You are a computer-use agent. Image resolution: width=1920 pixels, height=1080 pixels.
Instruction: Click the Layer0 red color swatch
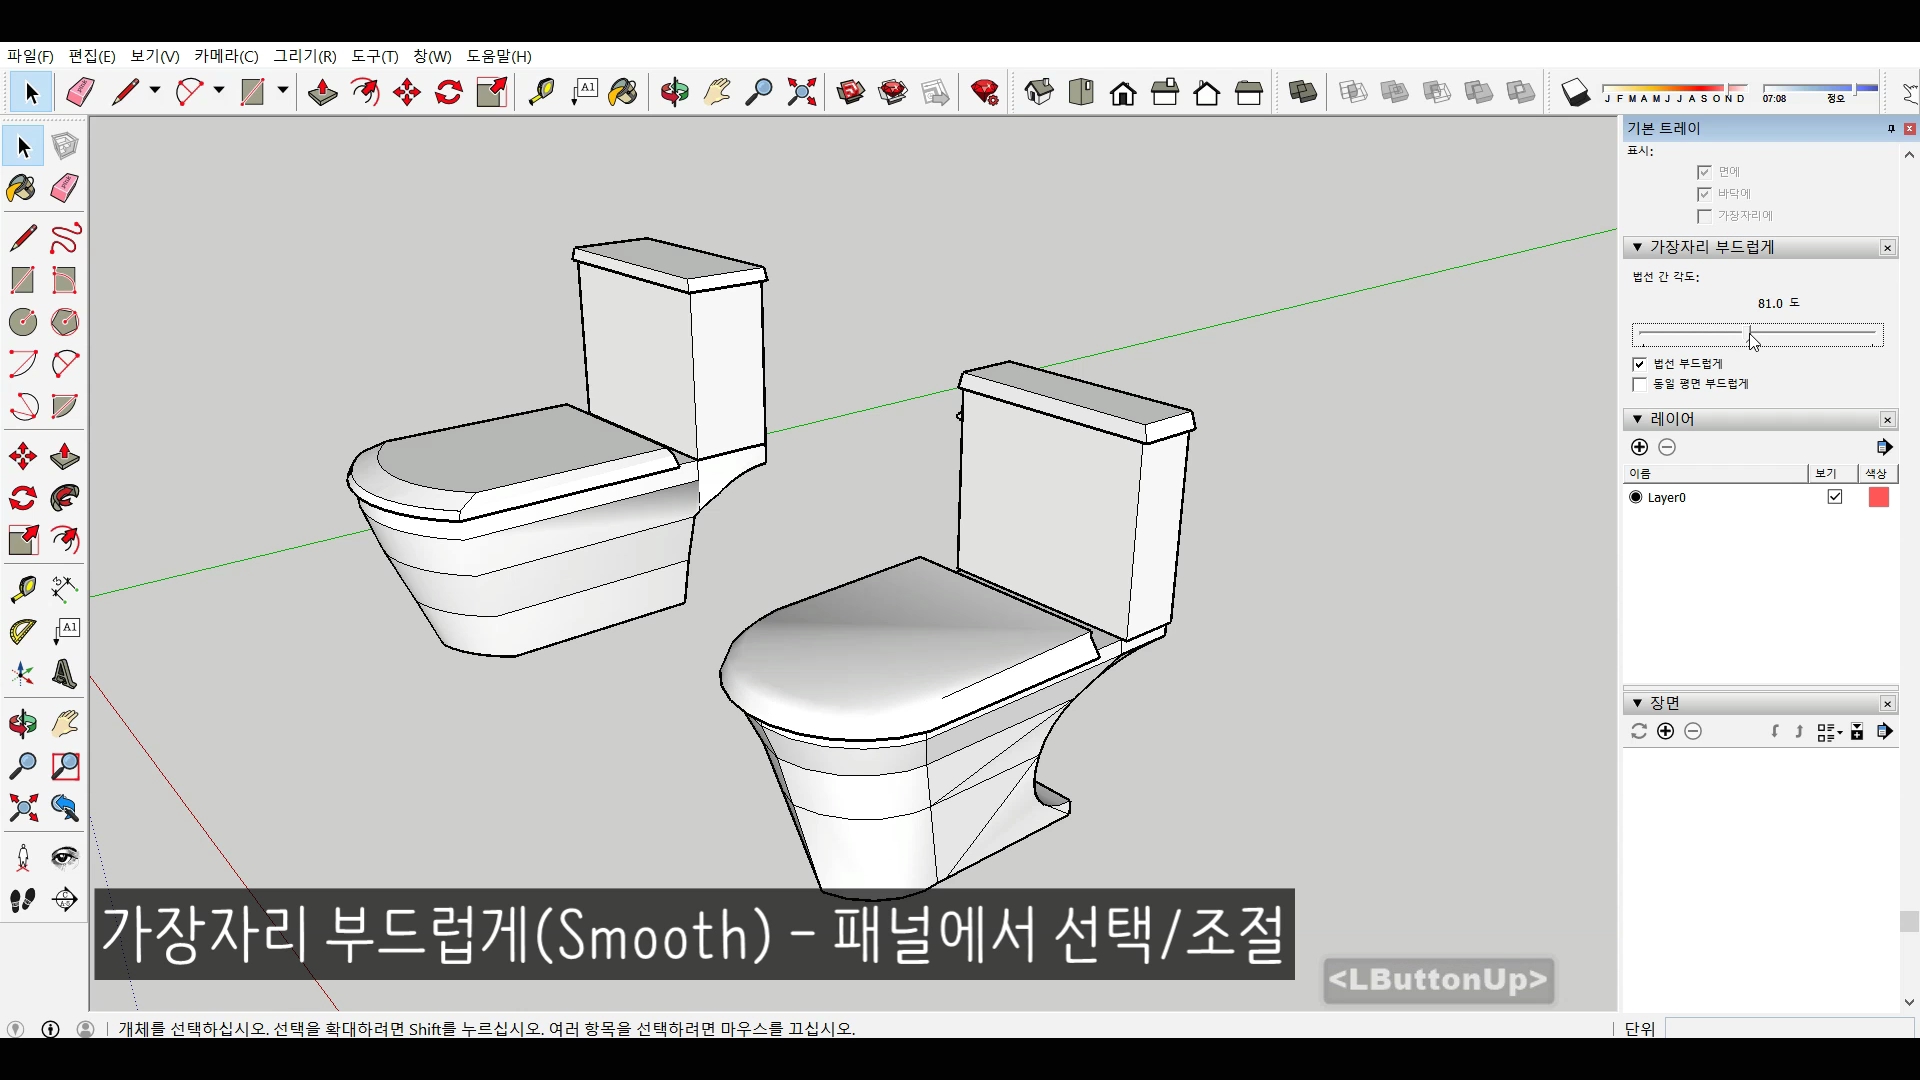[1879, 497]
